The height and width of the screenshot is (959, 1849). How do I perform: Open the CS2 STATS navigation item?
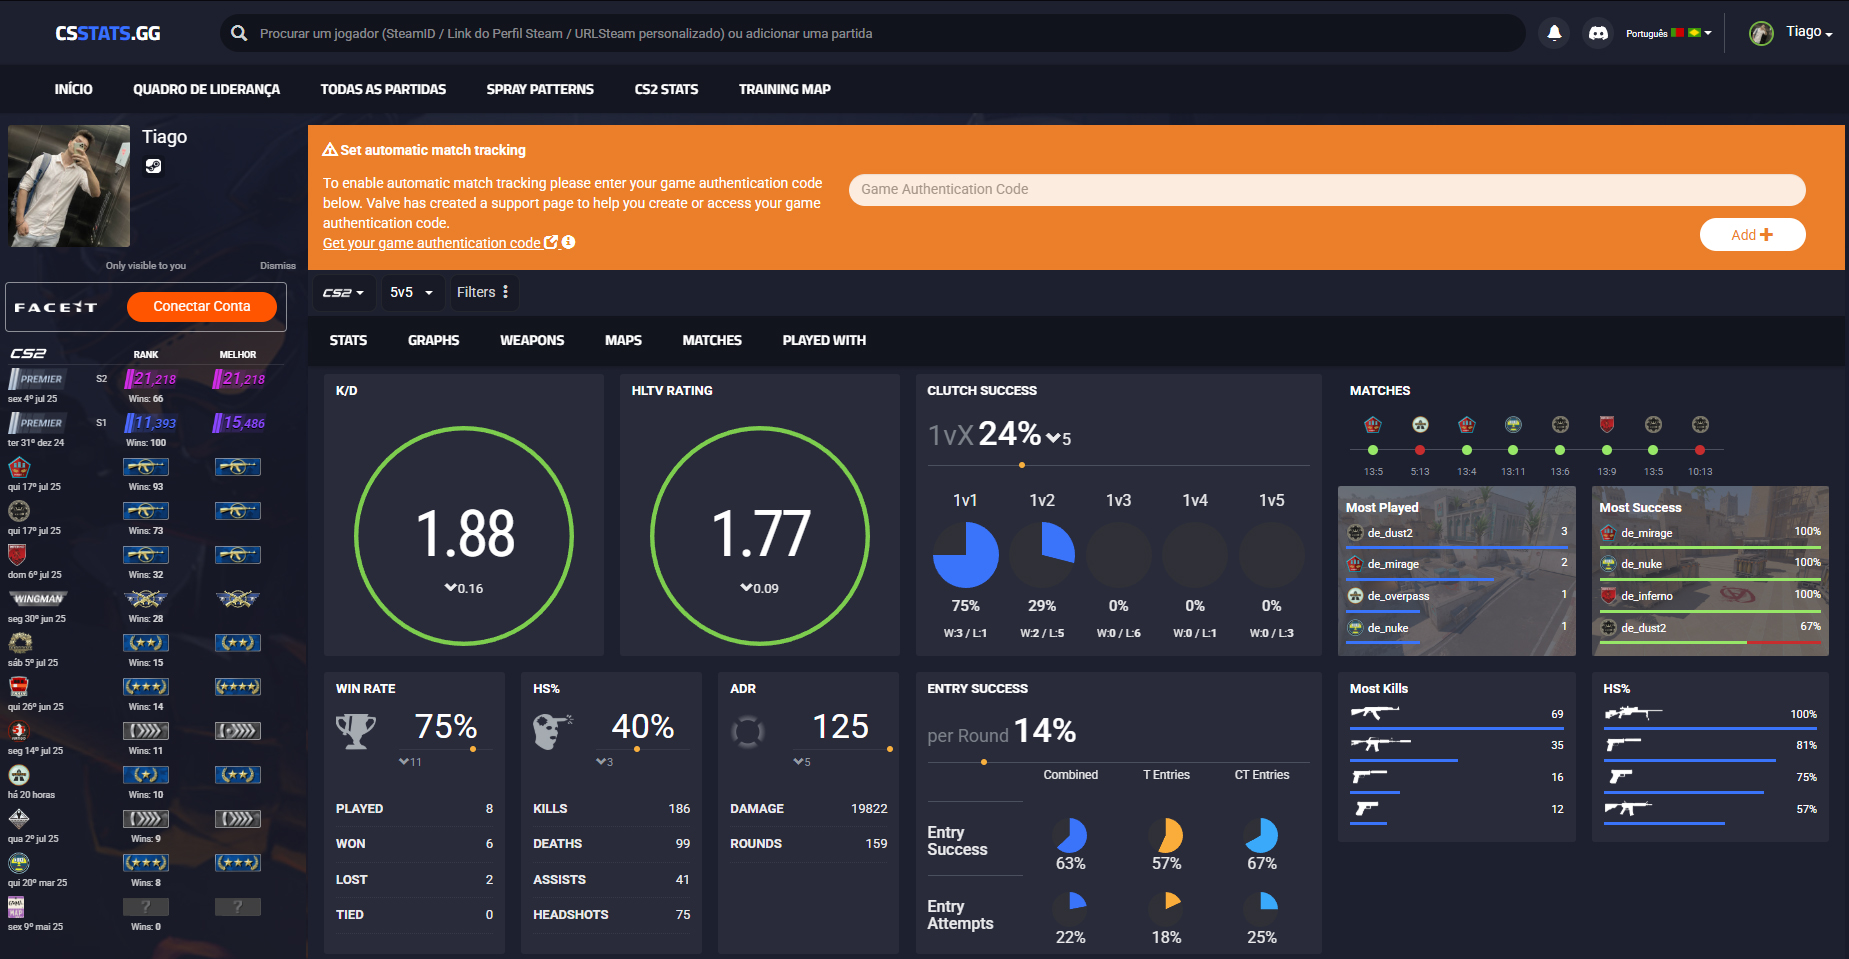pos(666,89)
